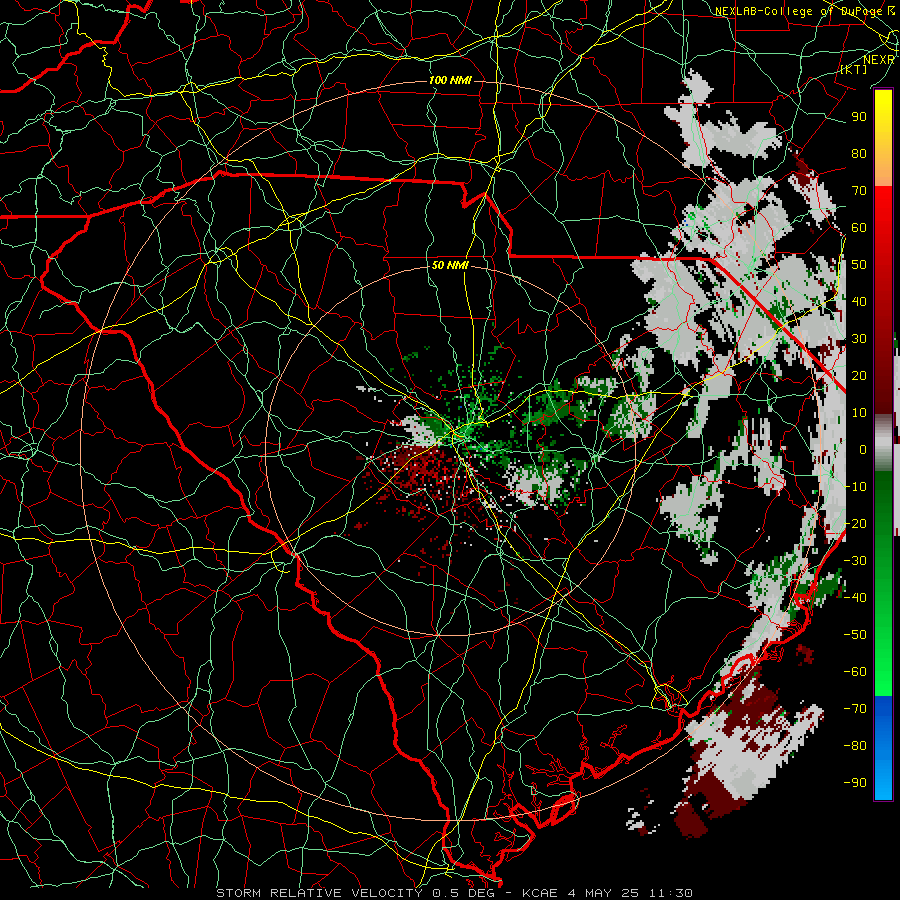Click the 40 value on velocity scale
Image resolution: width=900 pixels, height=900 pixels.
[x=859, y=301]
